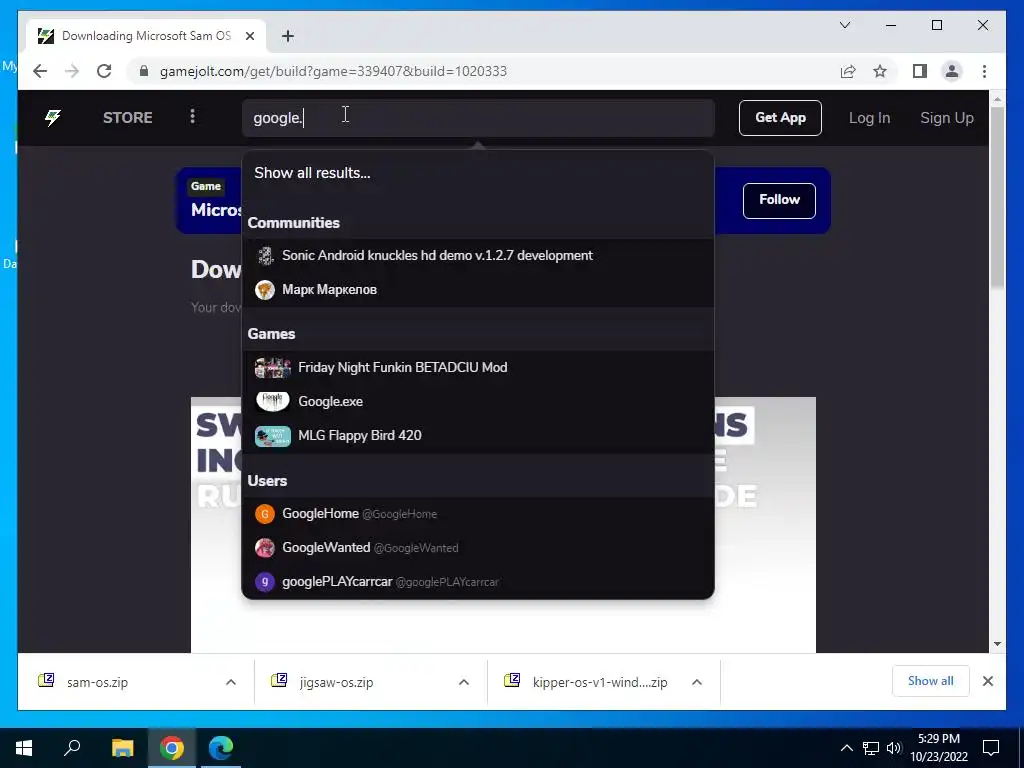This screenshot has height=768, width=1024.
Task: Click the purple googlePLAYcarrcar avatar icon
Action: 264,581
